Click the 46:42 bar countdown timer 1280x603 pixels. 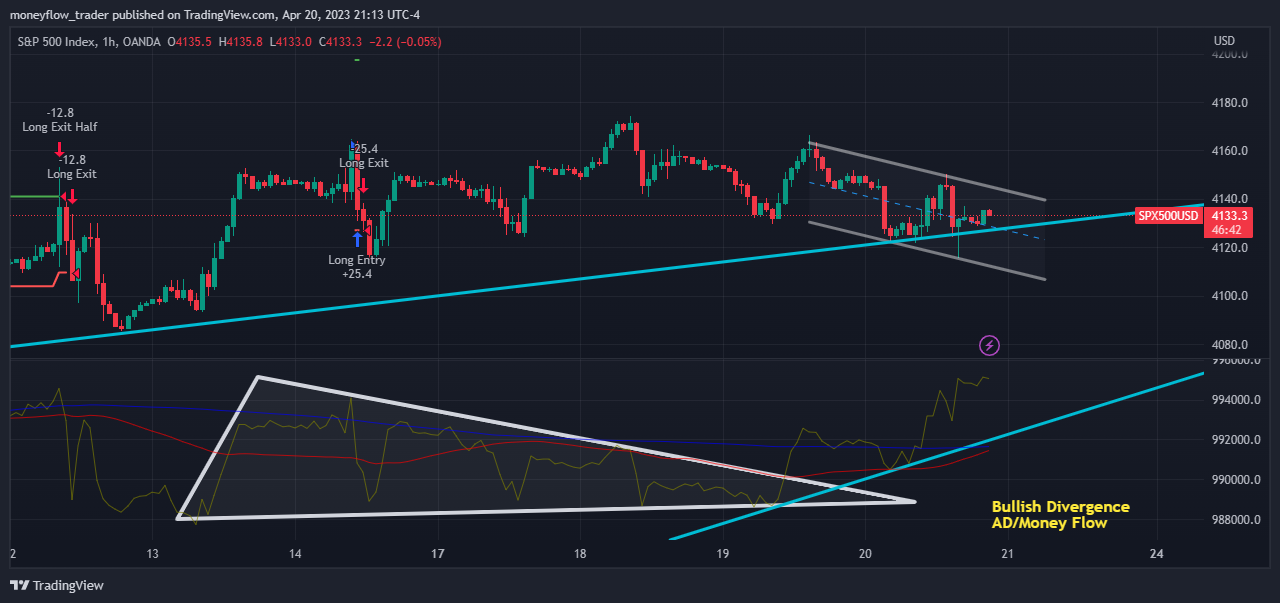1226,230
